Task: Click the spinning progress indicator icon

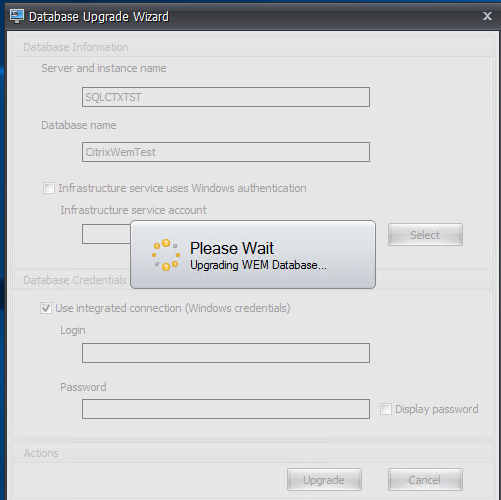Action: 166,255
